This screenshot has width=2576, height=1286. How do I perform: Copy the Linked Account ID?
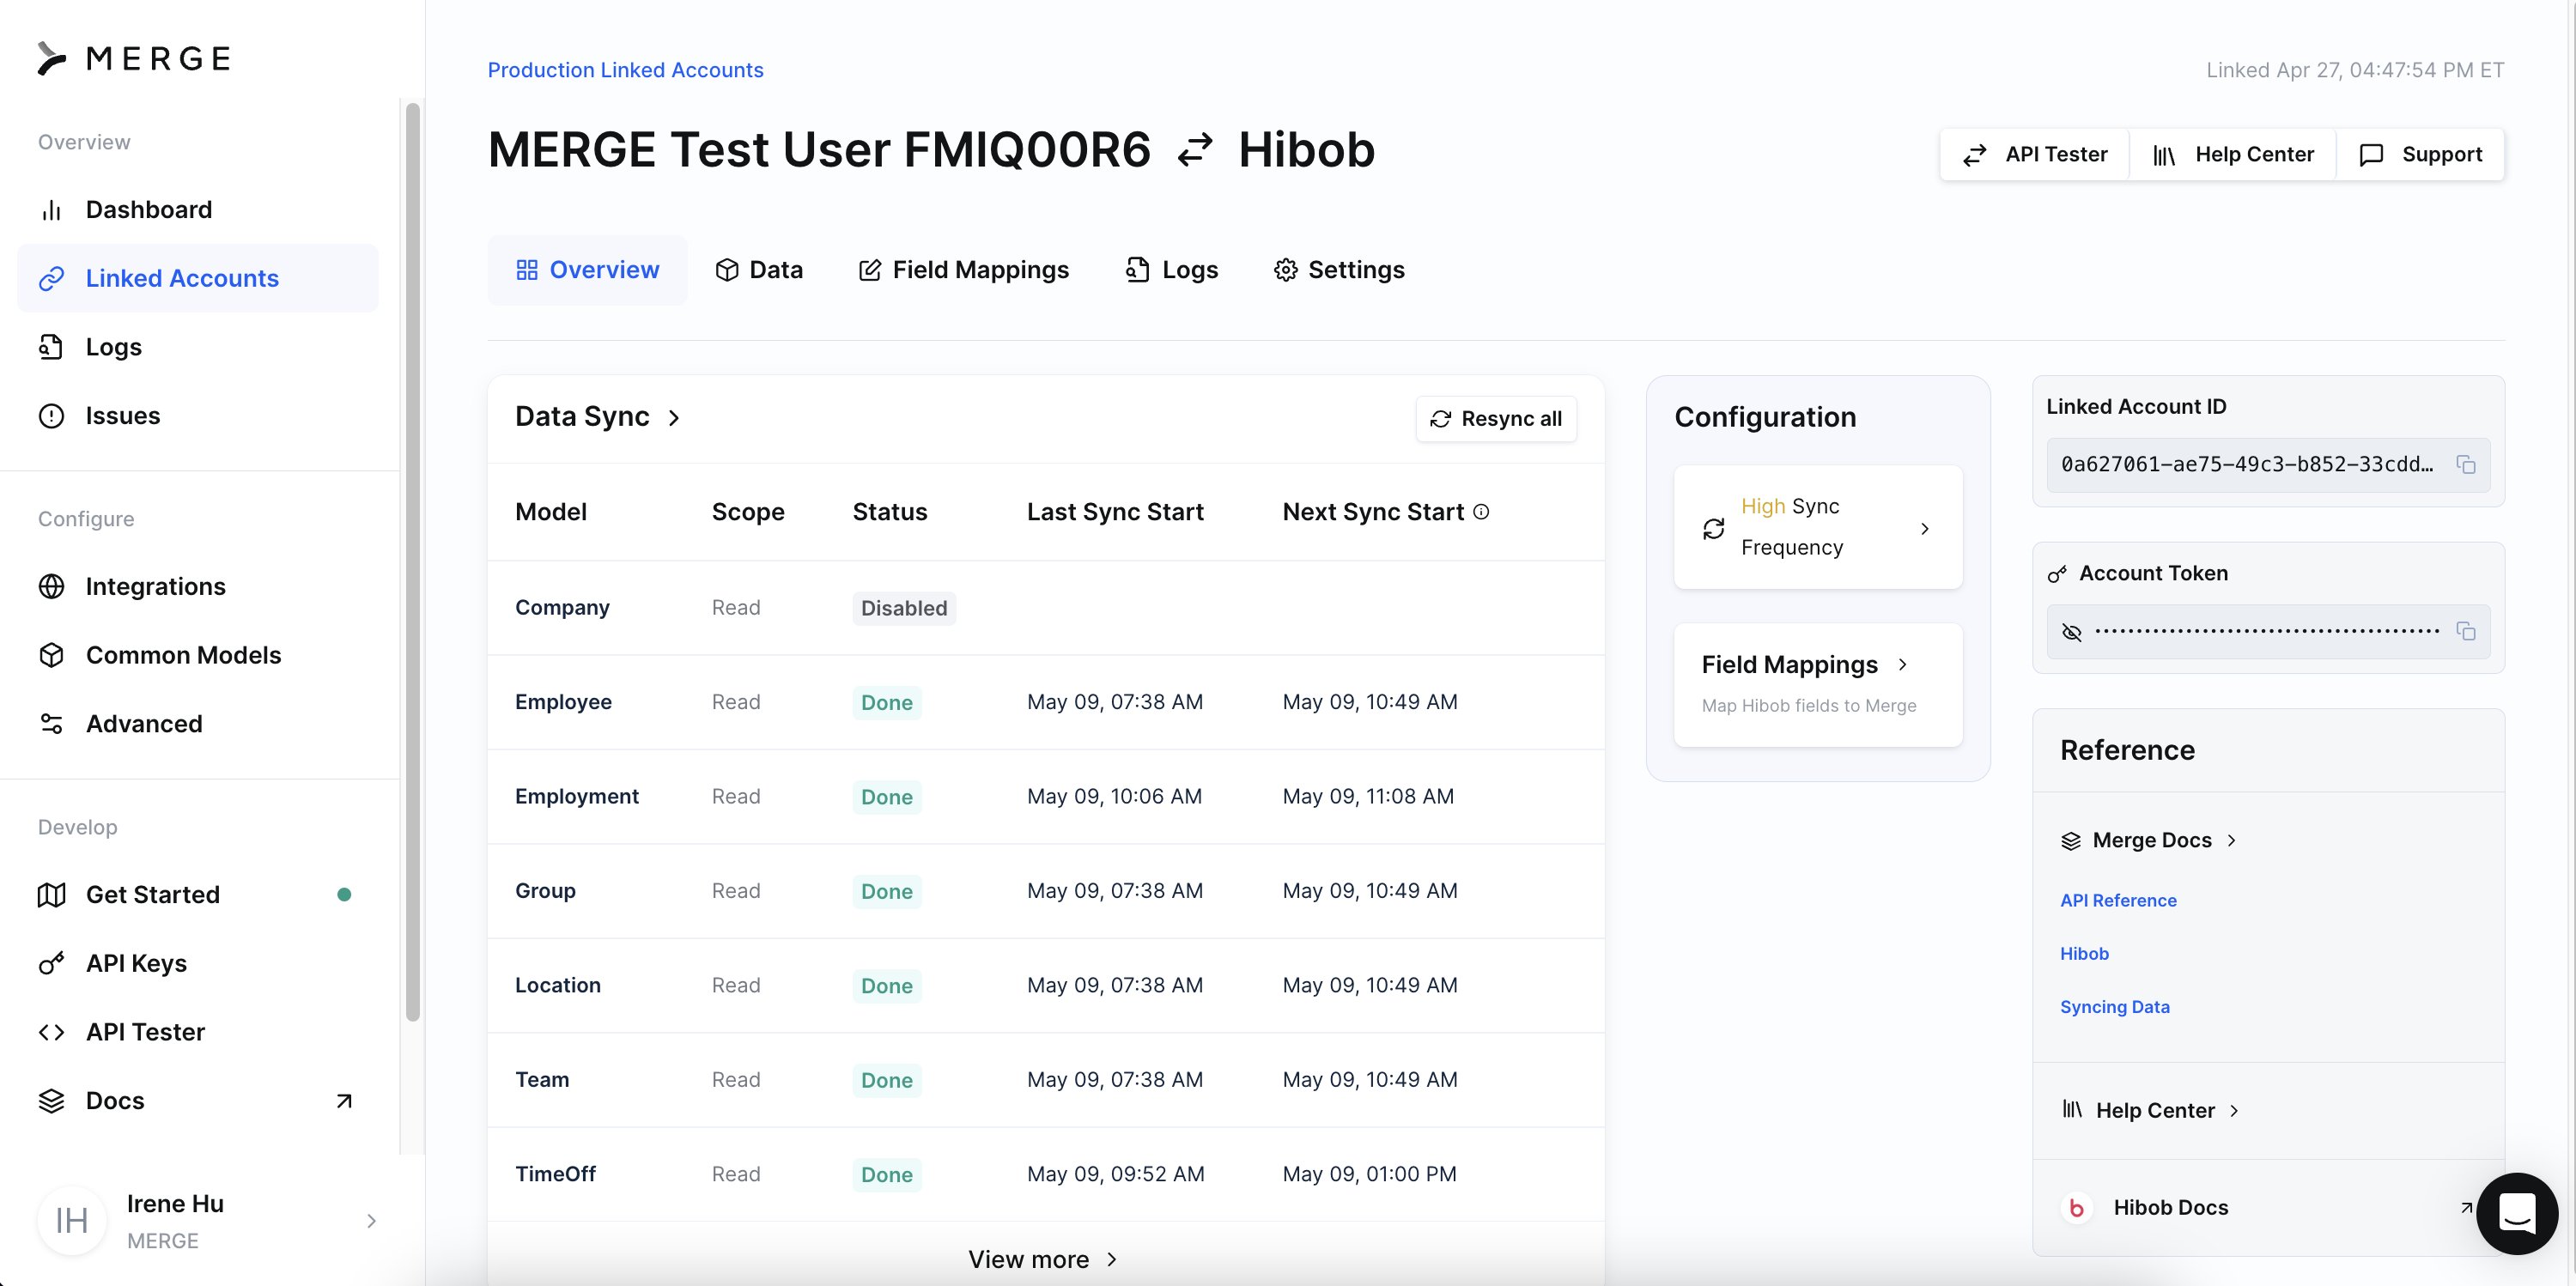(2466, 465)
